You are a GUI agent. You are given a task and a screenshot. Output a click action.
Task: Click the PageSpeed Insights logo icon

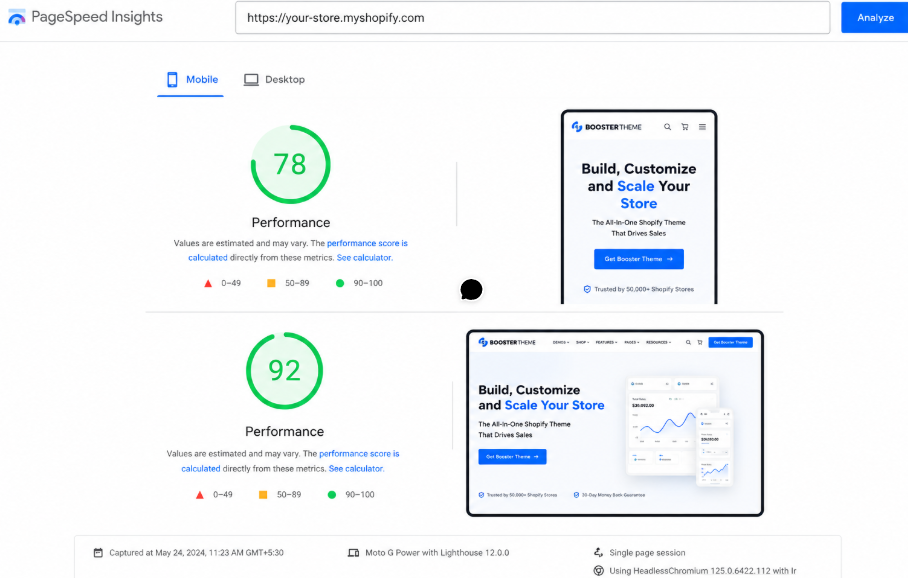click(x=17, y=17)
